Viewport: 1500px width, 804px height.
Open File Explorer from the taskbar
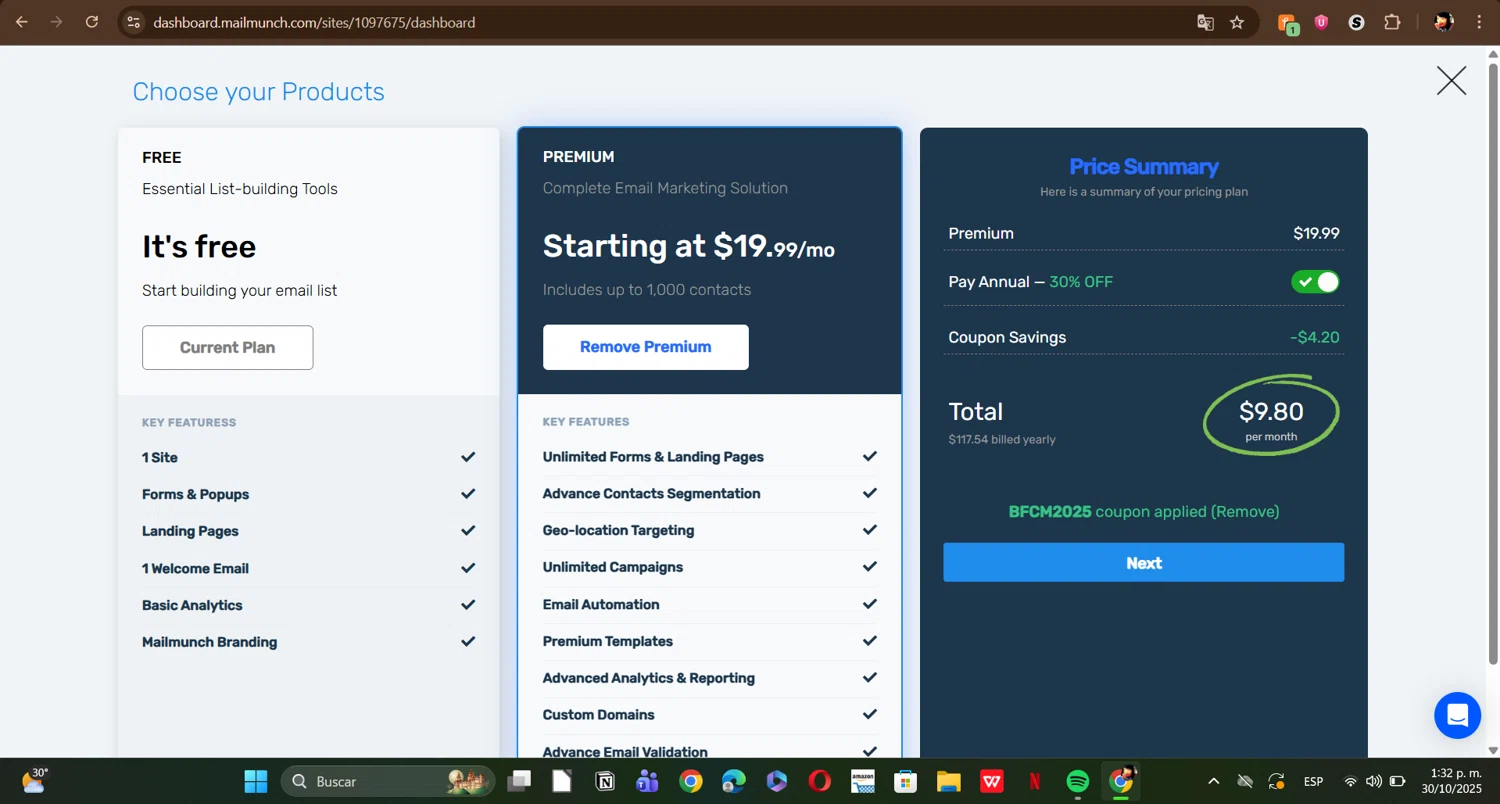pos(949,781)
